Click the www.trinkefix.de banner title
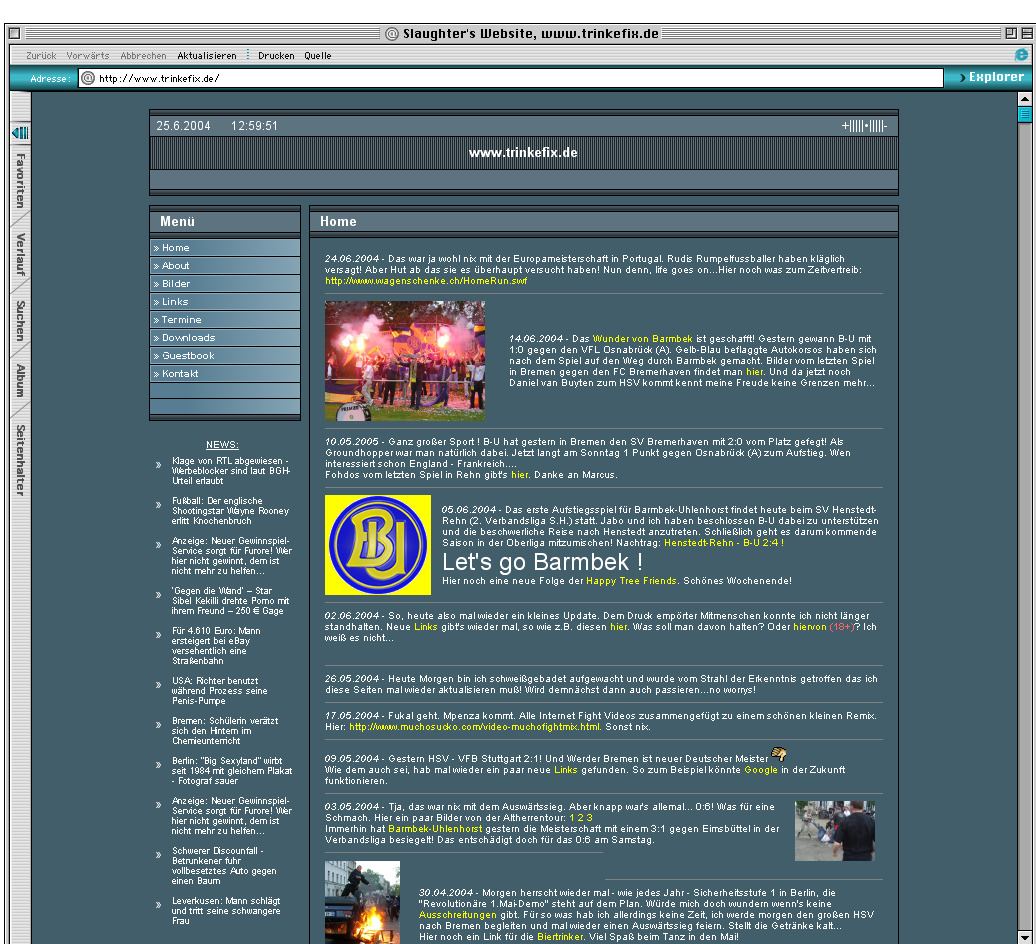This screenshot has width=1036, height=944. point(523,153)
